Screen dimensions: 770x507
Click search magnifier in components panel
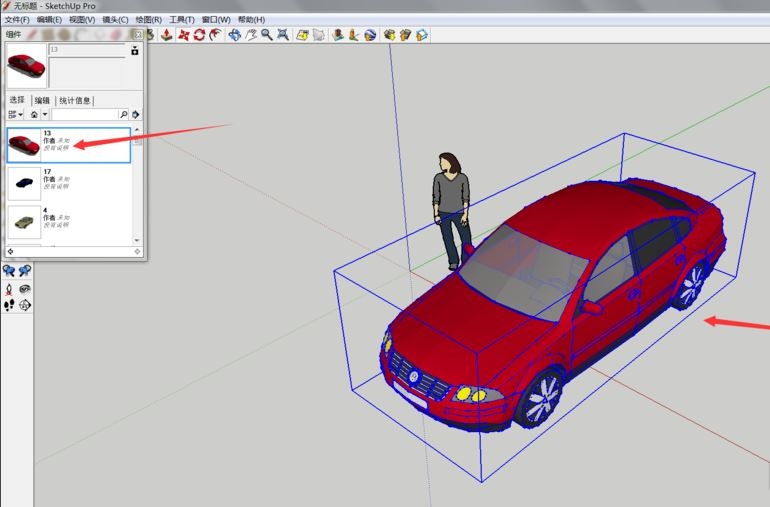click(x=124, y=114)
